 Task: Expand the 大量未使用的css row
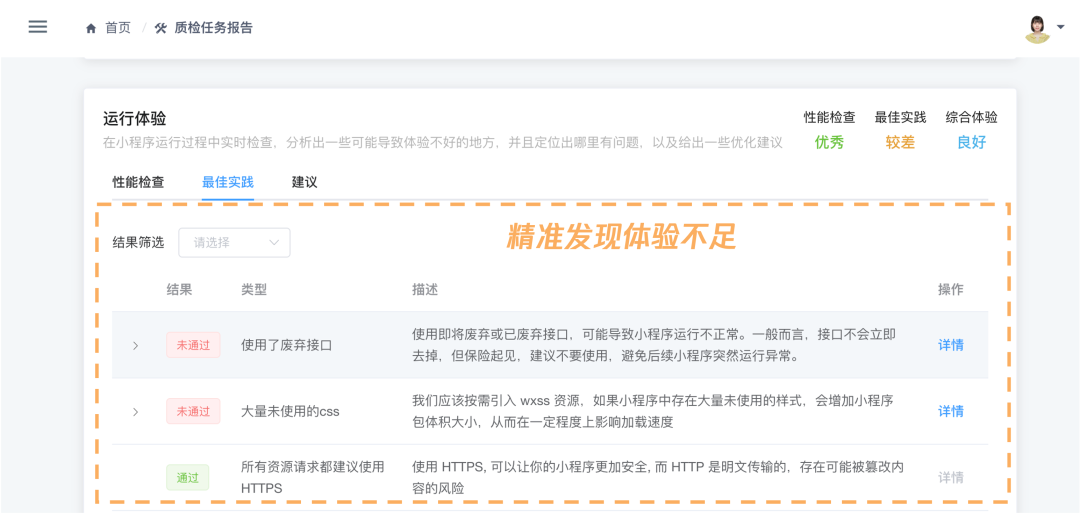(x=136, y=411)
